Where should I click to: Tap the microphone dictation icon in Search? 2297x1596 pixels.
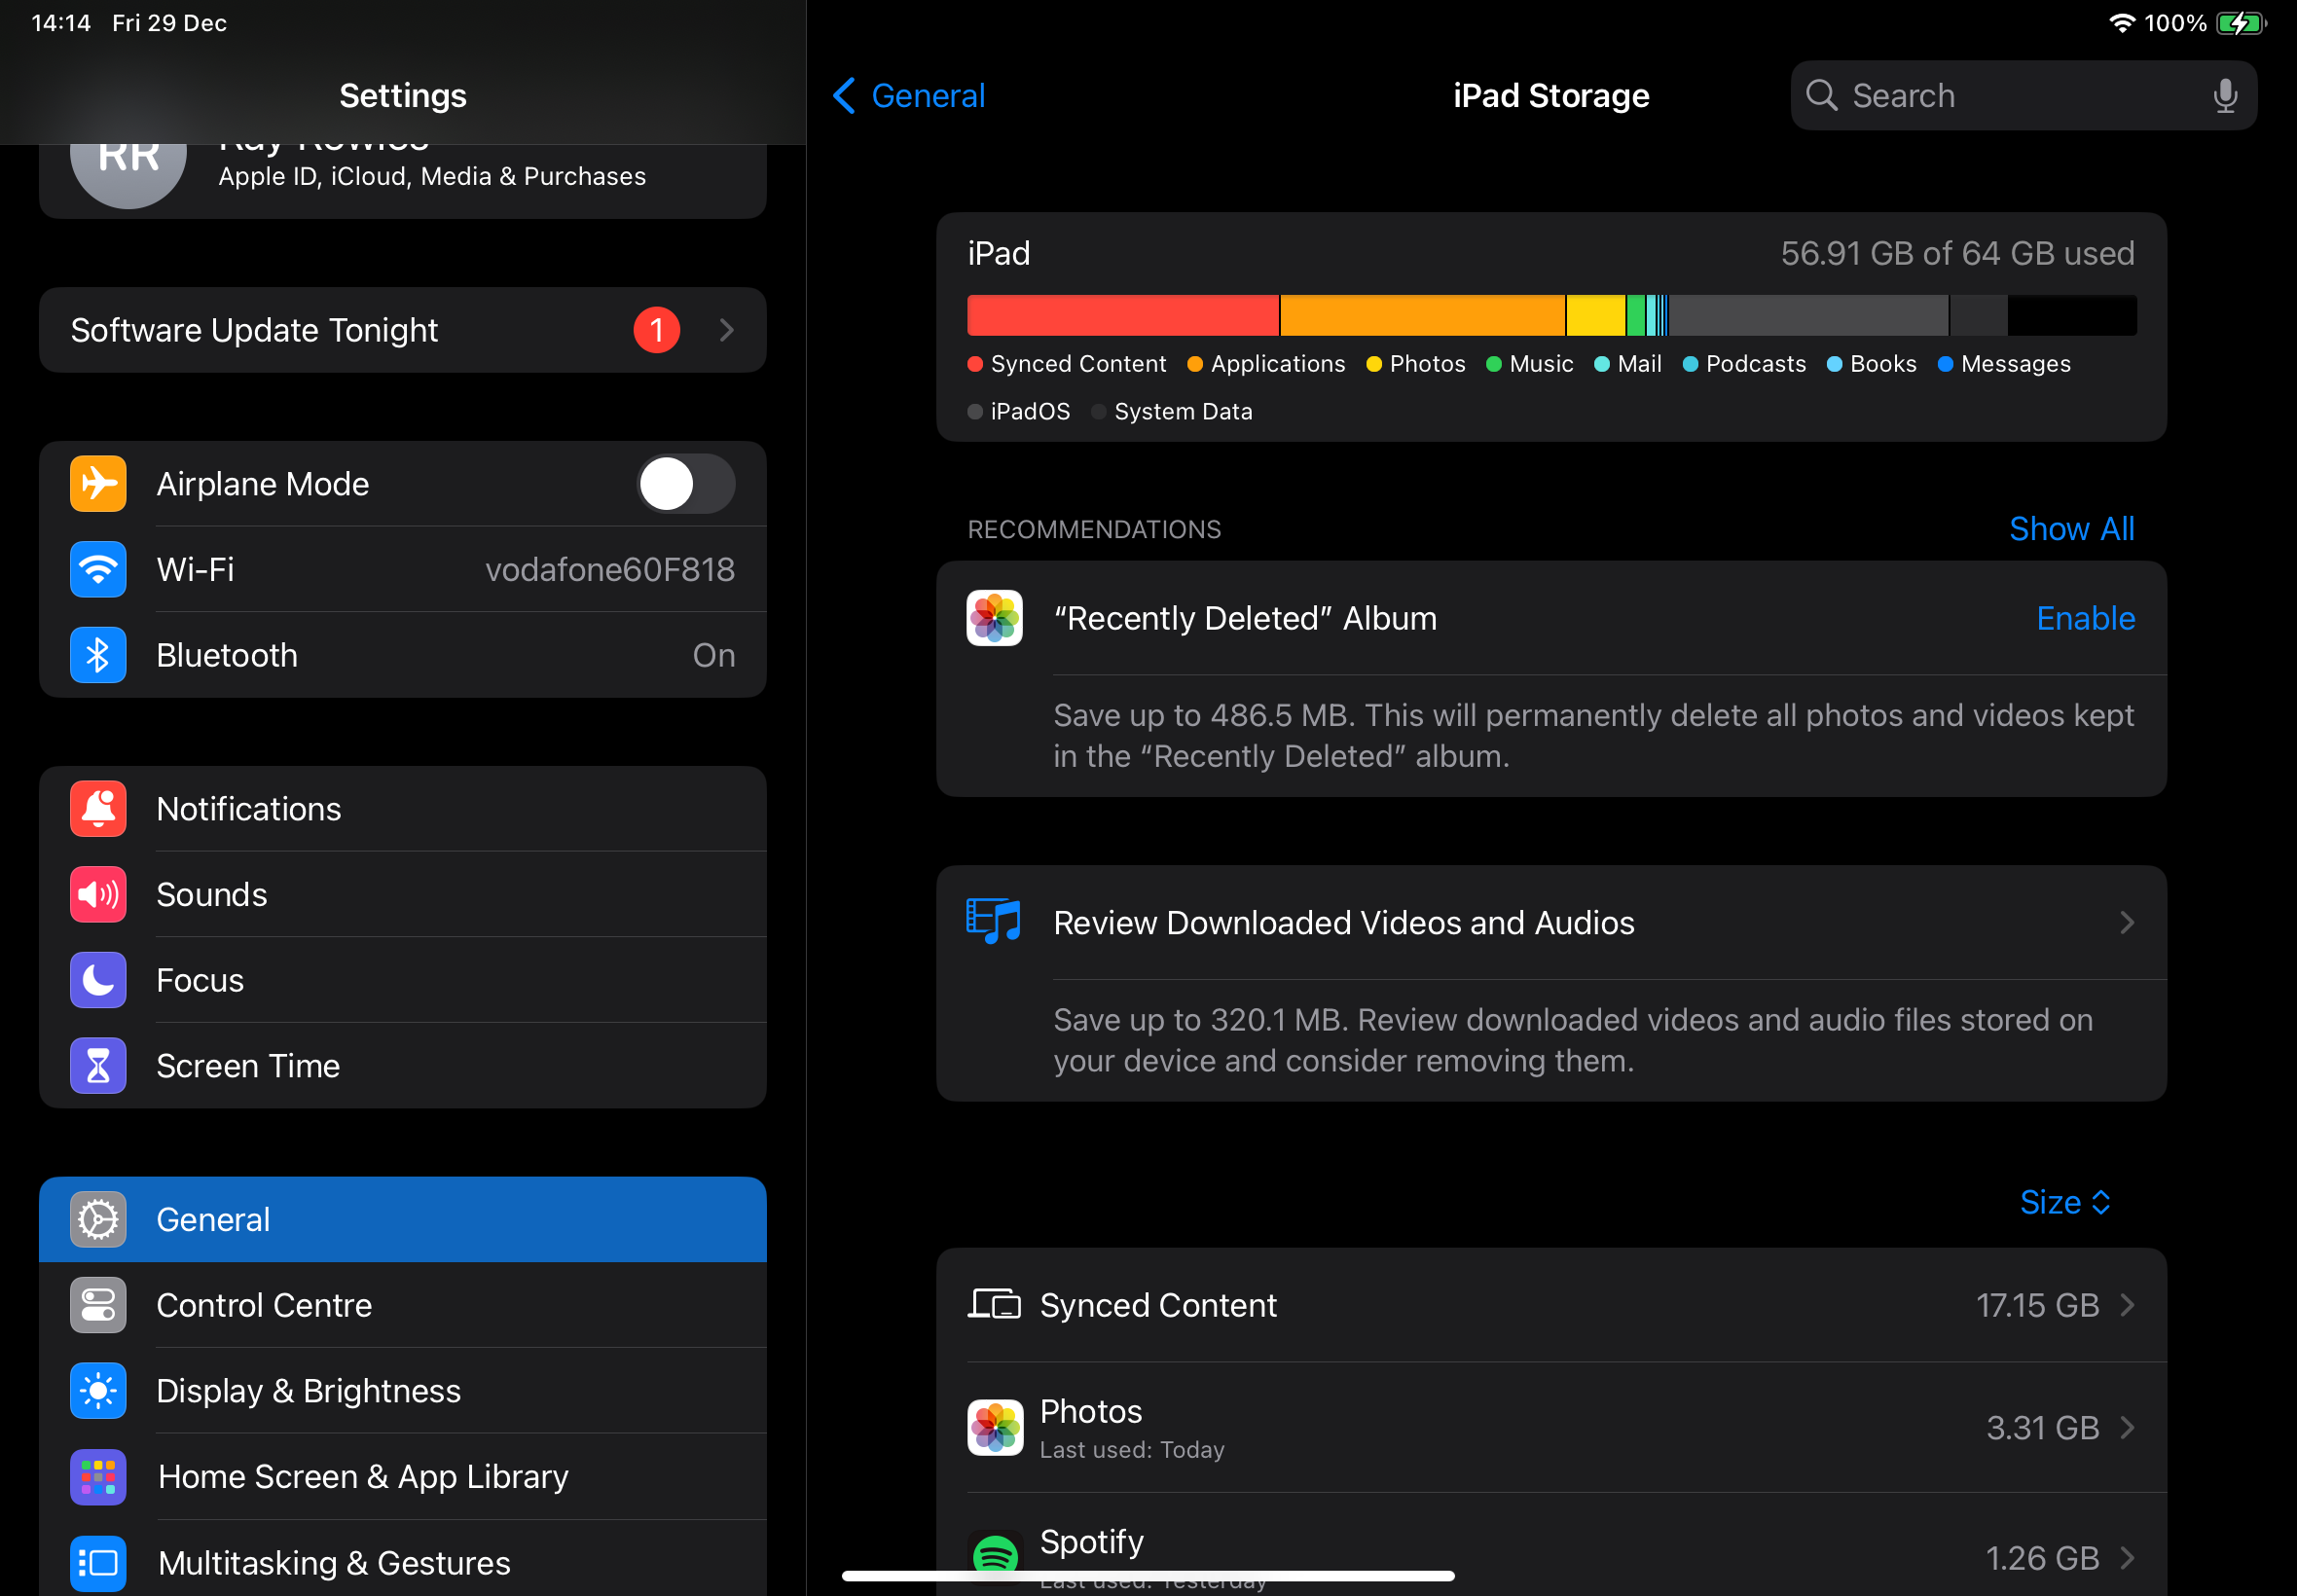click(x=2224, y=96)
